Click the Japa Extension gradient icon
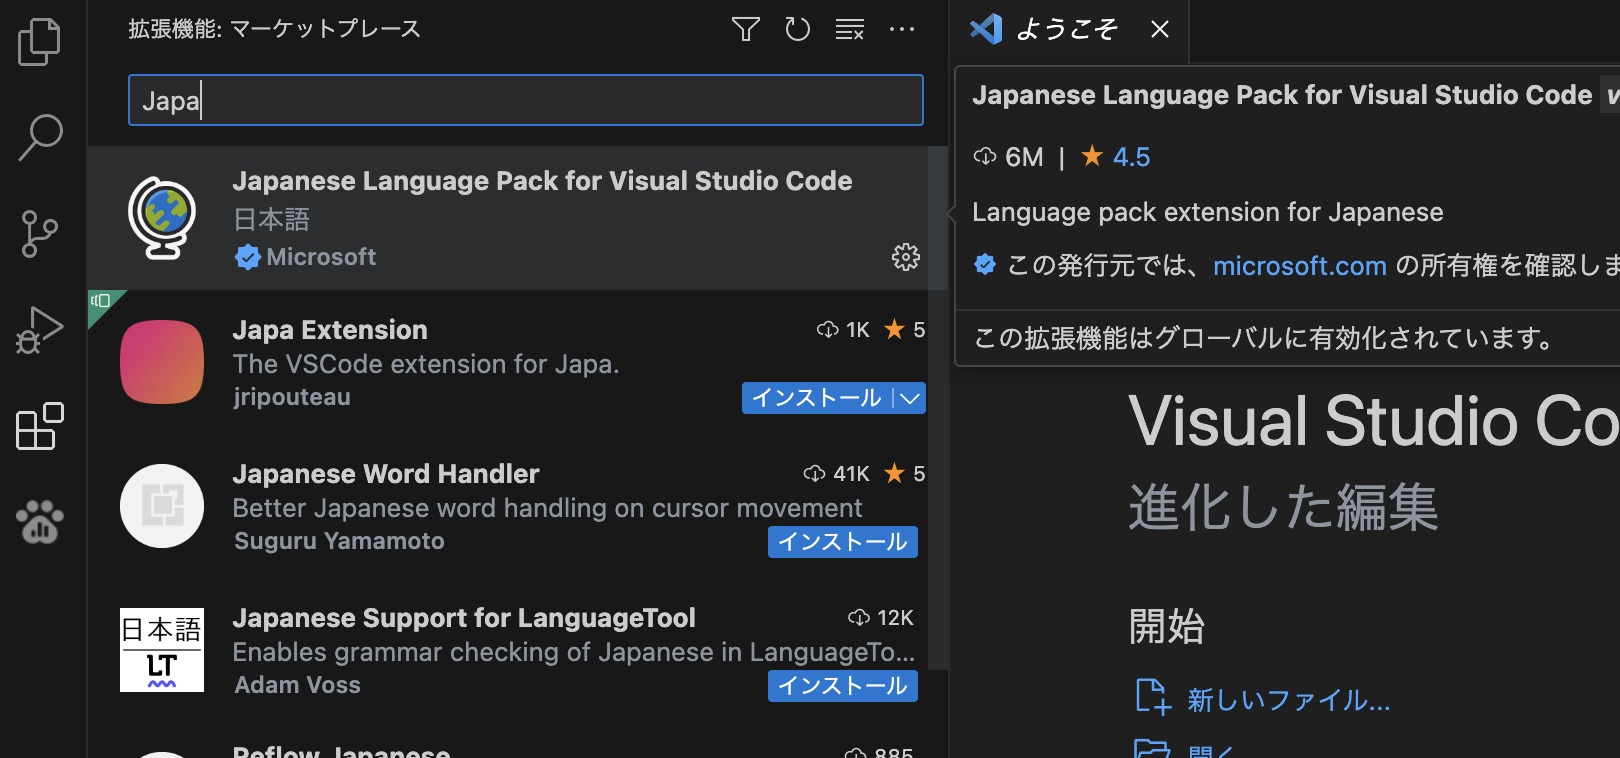Viewport: 1620px width, 758px height. click(162, 362)
